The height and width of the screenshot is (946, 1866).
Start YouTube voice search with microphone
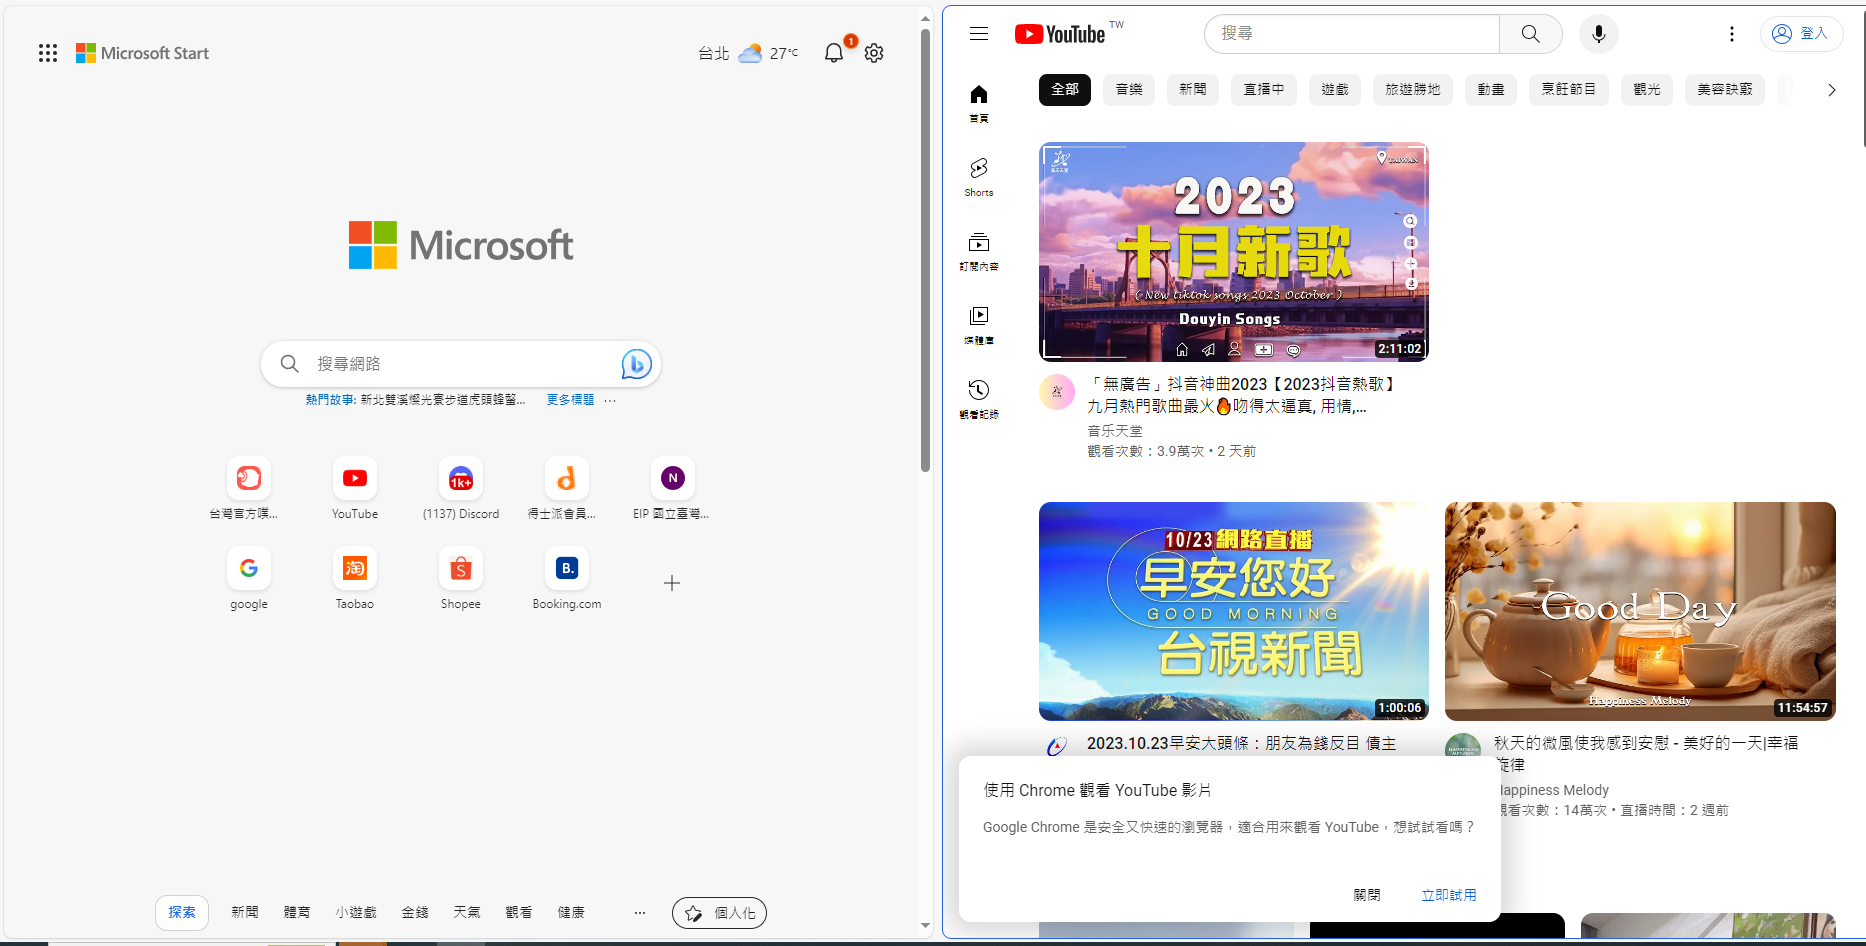[x=1599, y=34]
